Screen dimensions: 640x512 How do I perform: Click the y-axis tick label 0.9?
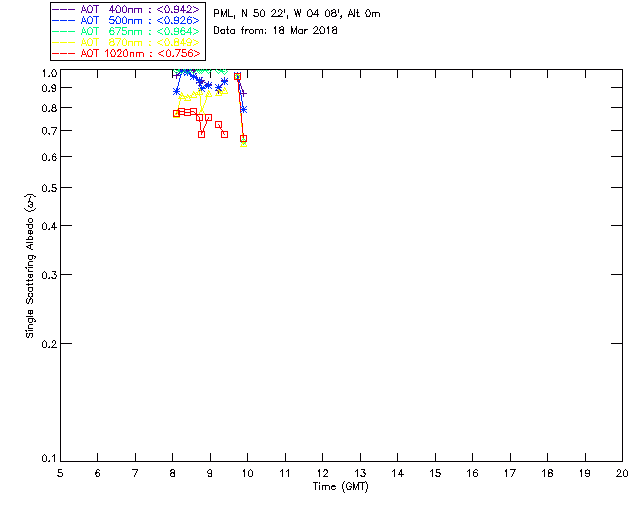pos(49,88)
